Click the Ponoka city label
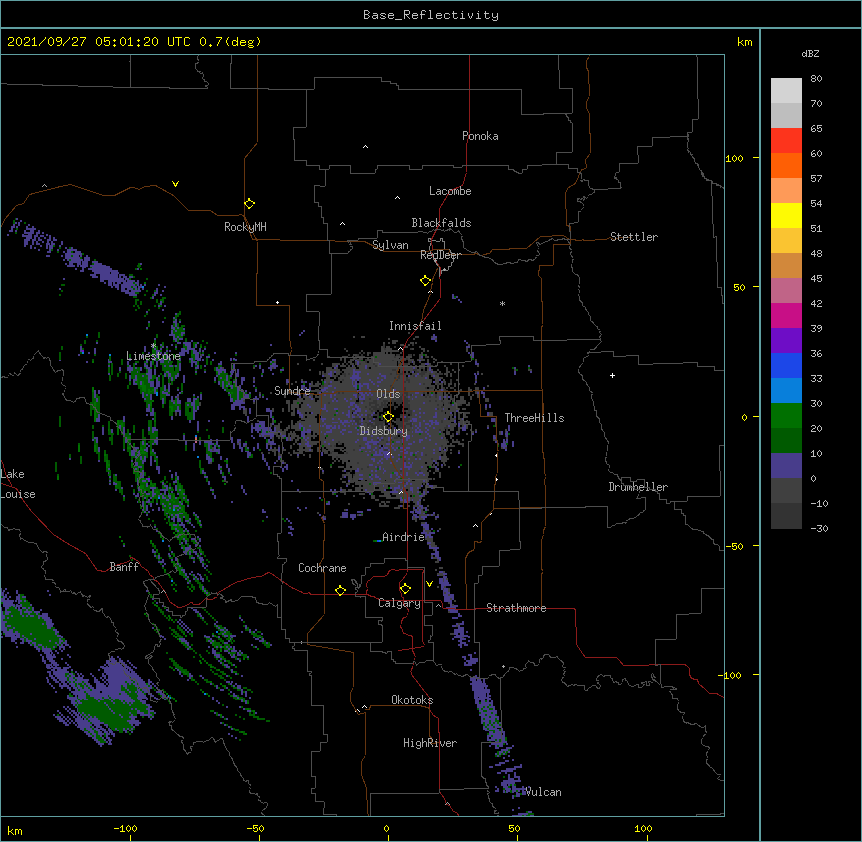Screen dimensions: 862x842 point(480,136)
